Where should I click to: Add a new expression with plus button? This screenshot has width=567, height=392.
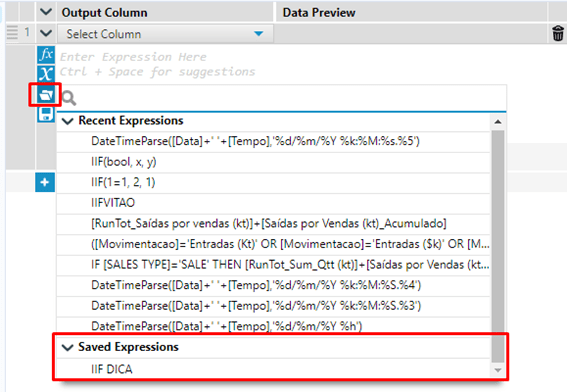click(45, 182)
